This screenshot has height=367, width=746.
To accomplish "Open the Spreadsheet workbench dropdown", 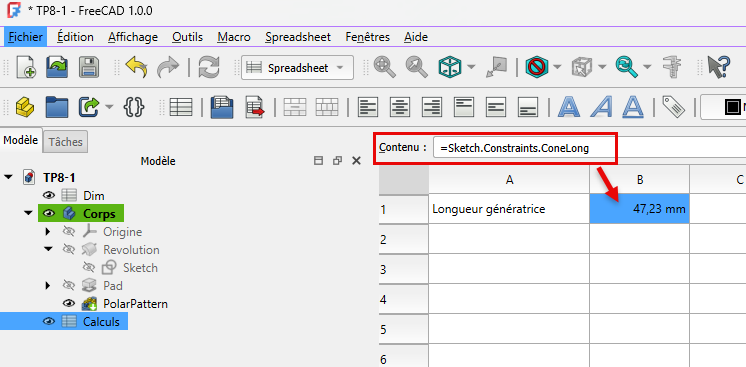I will click(297, 68).
